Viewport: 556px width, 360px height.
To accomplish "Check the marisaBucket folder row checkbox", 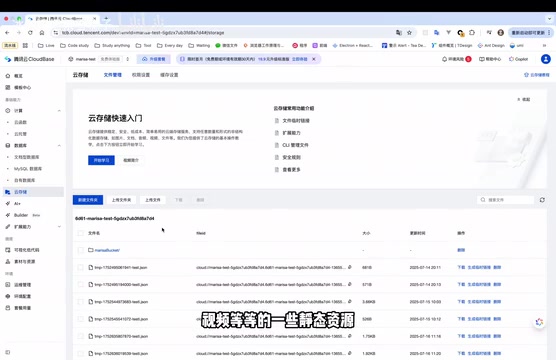I will pos(80,250).
